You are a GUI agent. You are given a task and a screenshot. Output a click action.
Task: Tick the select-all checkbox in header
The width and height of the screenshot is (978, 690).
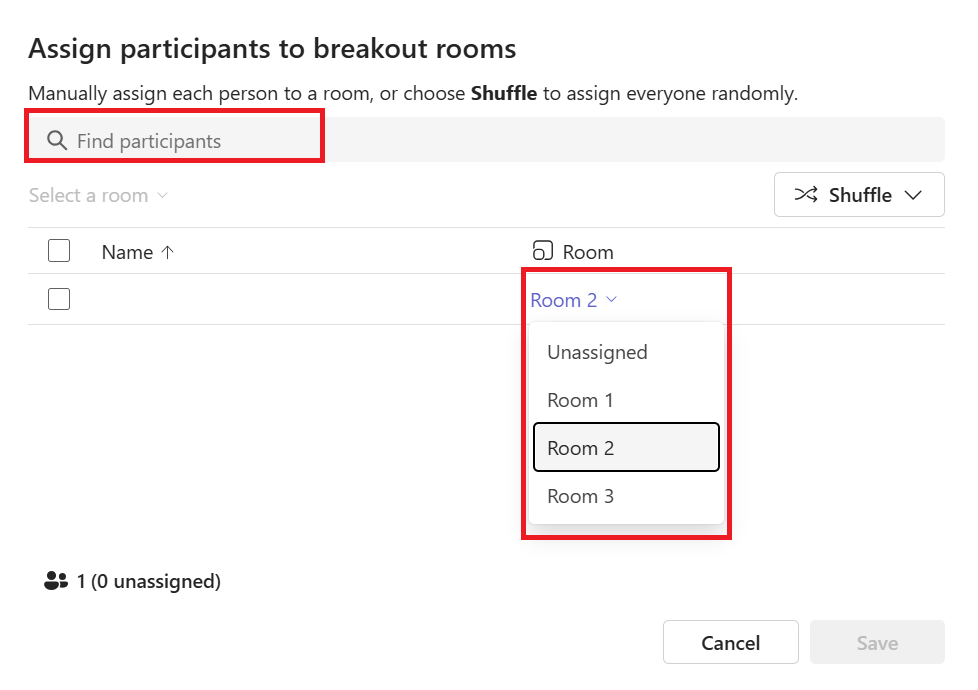(x=59, y=251)
